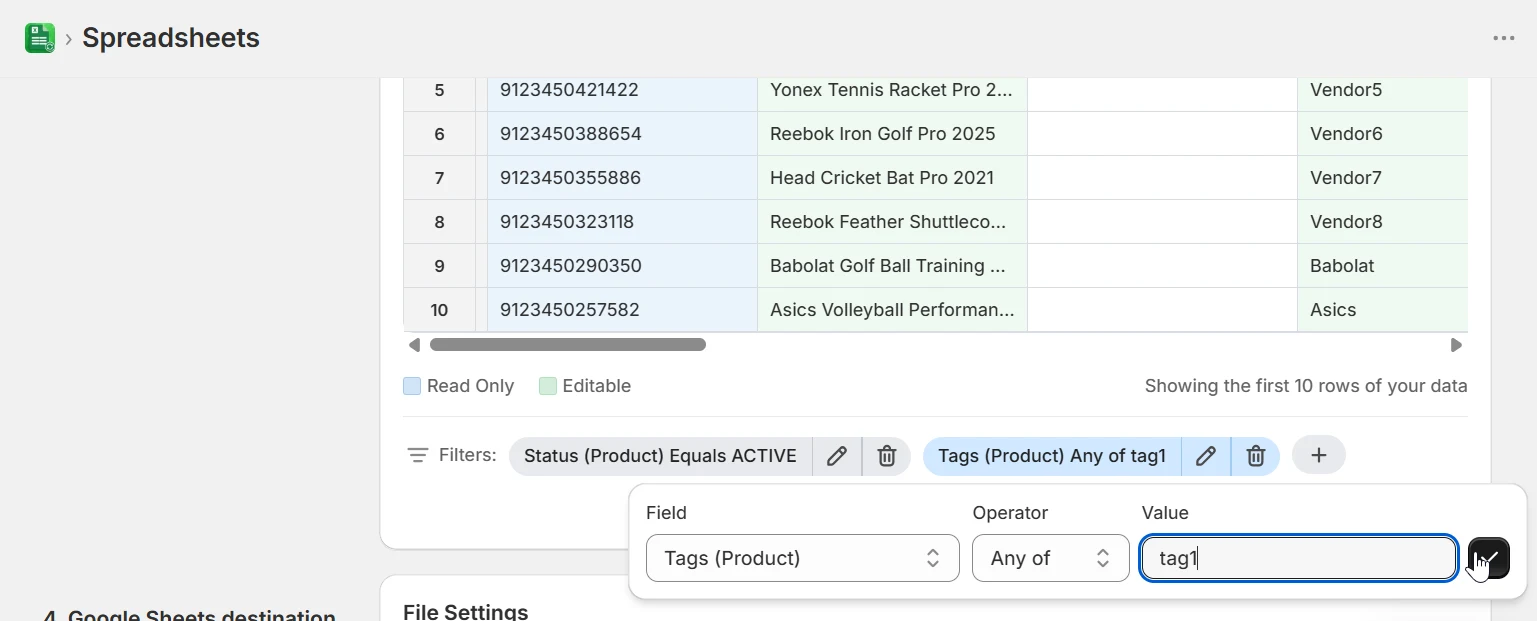Image resolution: width=1537 pixels, height=621 pixels.
Task: Click the File Settings heading
Action: tap(465, 611)
